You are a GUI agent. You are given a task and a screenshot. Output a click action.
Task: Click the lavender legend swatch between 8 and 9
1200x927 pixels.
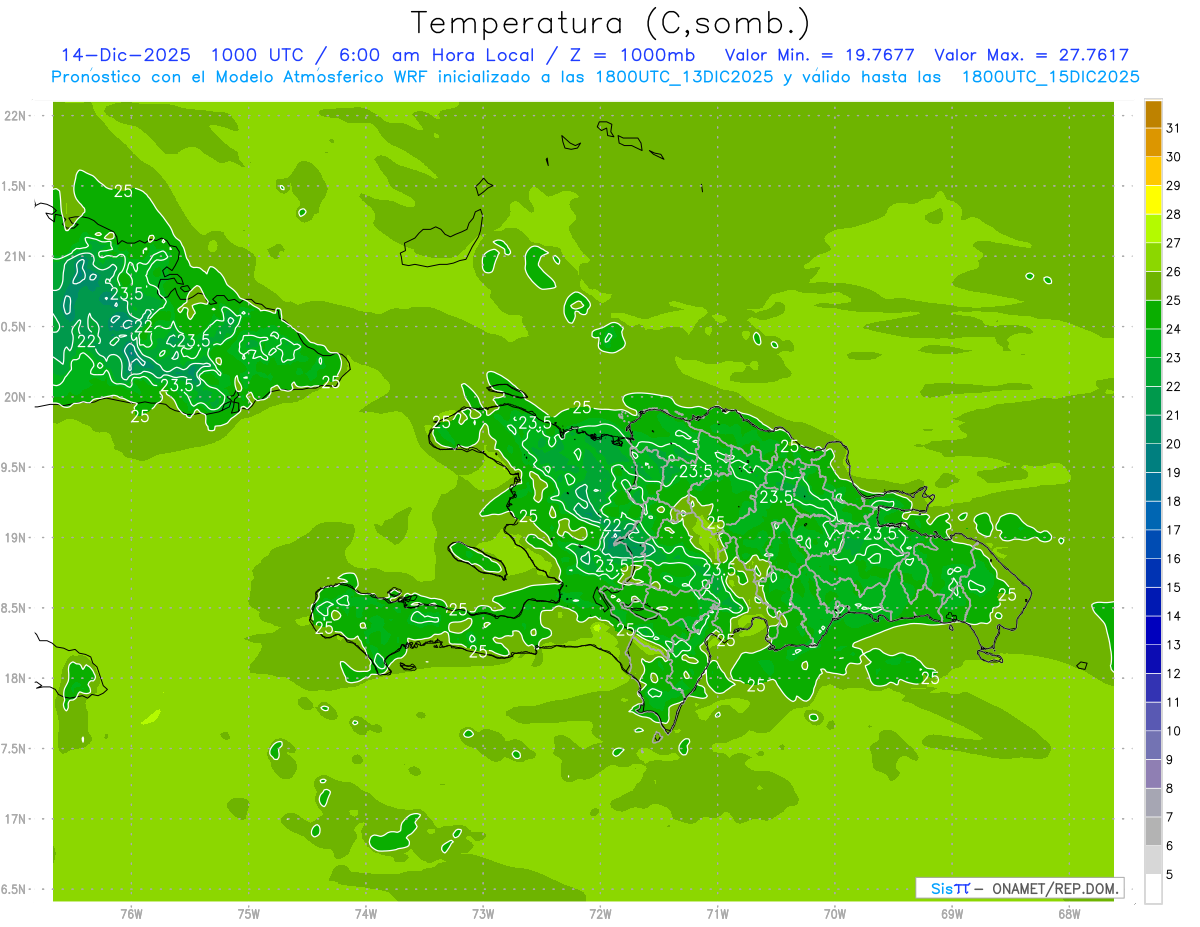pos(1153,774)
